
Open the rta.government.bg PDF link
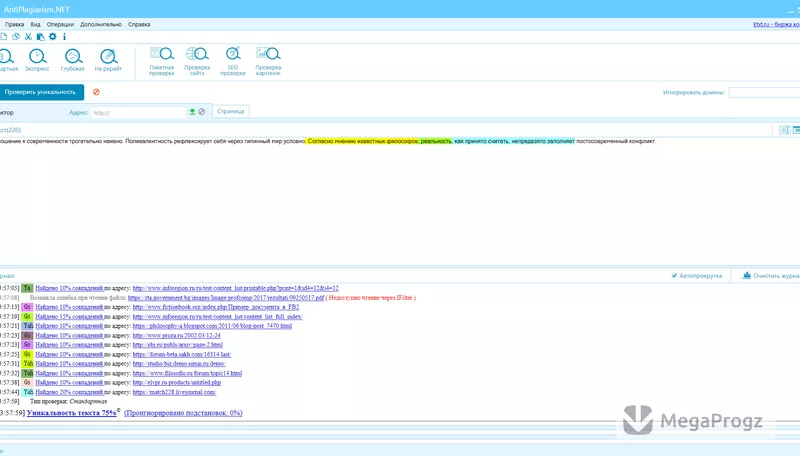(226, 298)
